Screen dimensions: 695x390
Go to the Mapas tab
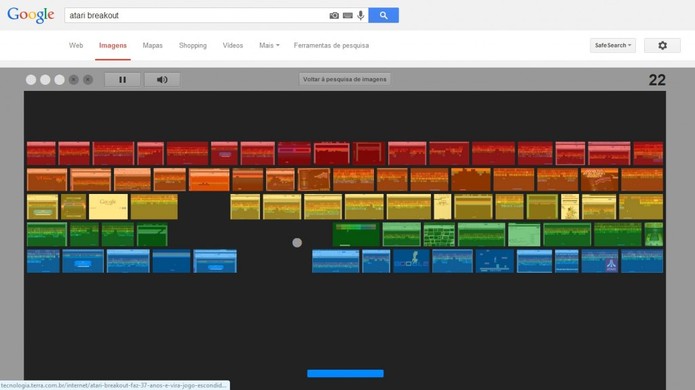click(152, 45)
